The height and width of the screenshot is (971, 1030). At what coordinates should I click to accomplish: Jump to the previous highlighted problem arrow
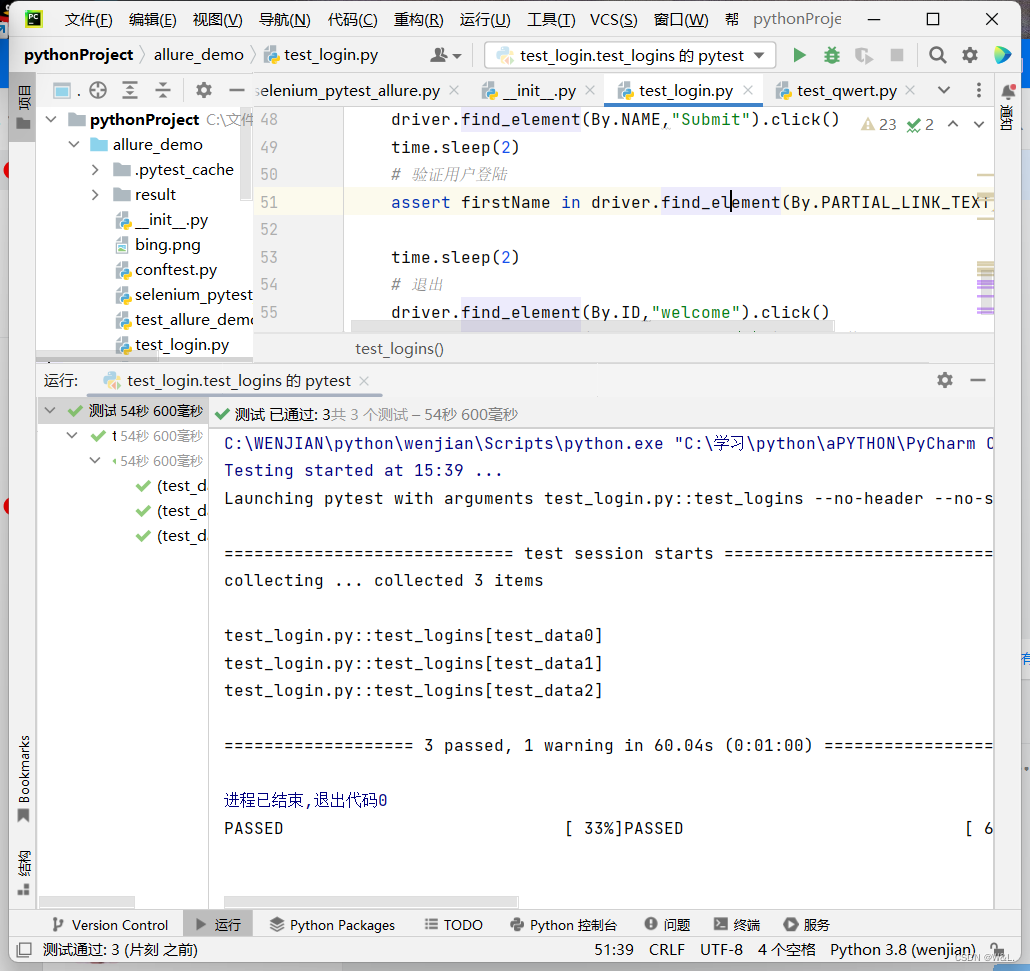click(x=953, y=124)
